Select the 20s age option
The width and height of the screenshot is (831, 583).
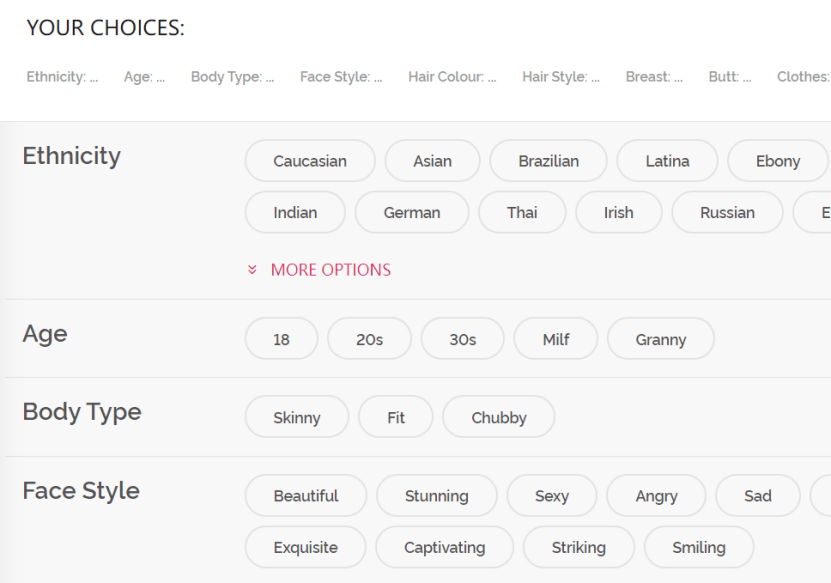pos(369,339)
